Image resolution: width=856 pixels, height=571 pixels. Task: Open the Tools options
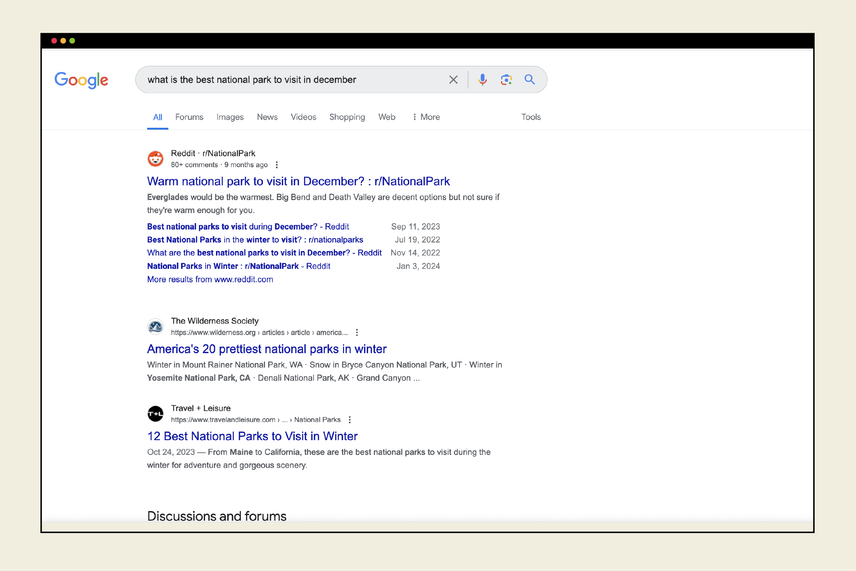click(x=531, y=117)
